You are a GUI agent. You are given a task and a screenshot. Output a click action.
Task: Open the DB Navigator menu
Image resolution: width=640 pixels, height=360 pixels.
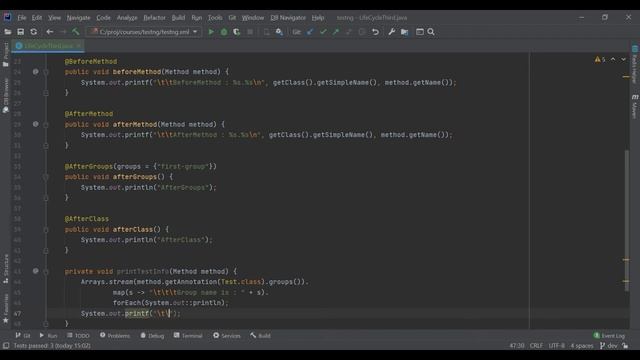click(288, 18)
